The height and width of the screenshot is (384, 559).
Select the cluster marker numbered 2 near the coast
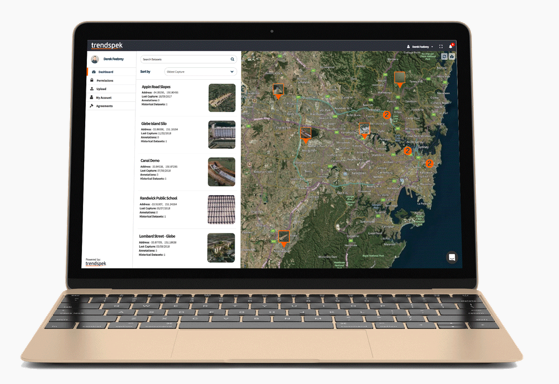pos(429,163)
